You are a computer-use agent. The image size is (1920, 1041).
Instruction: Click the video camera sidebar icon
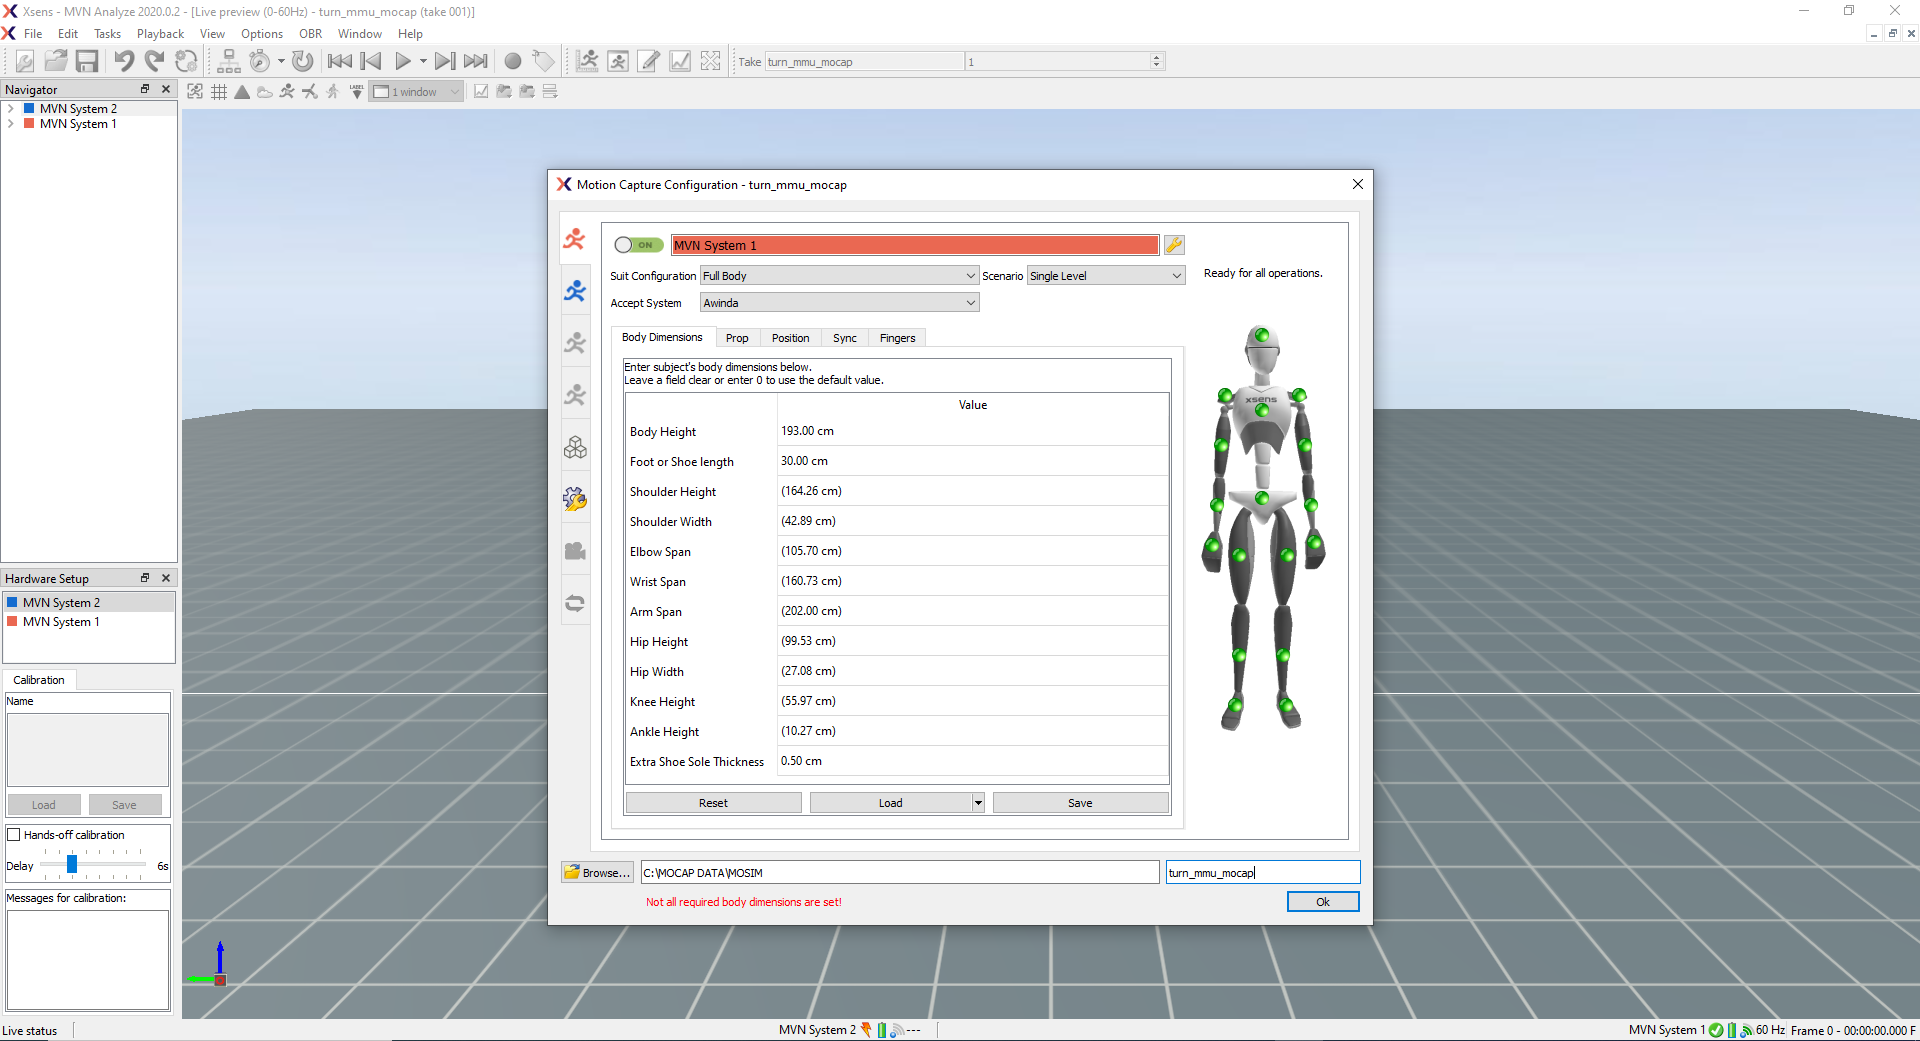pos(575,551)
